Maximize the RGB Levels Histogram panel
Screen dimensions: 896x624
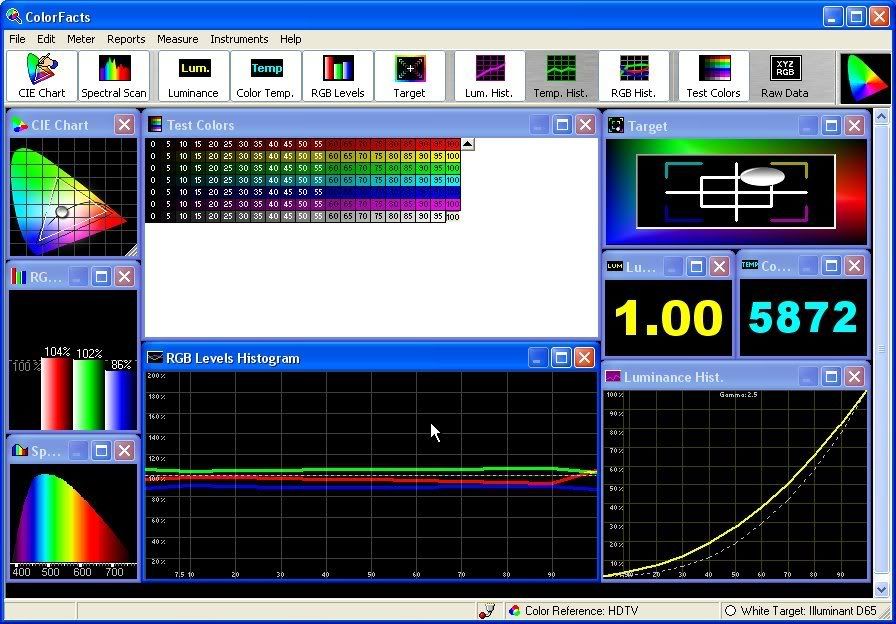pos(561,358)
